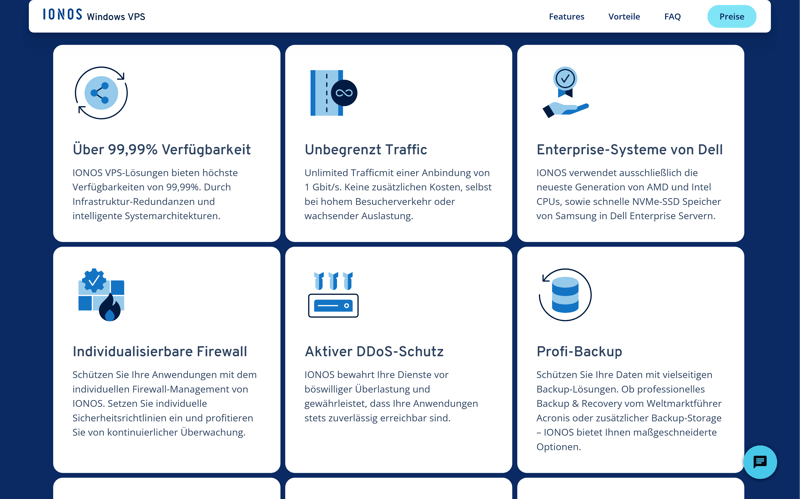
Task: Select heading "Aktiver DDoS-Schutz"
Action: pyautogui.click(x=374, y=352)
